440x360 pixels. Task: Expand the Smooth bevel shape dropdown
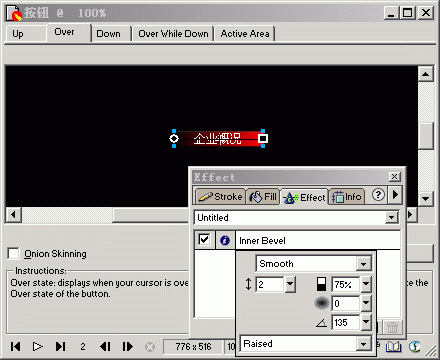364,264
